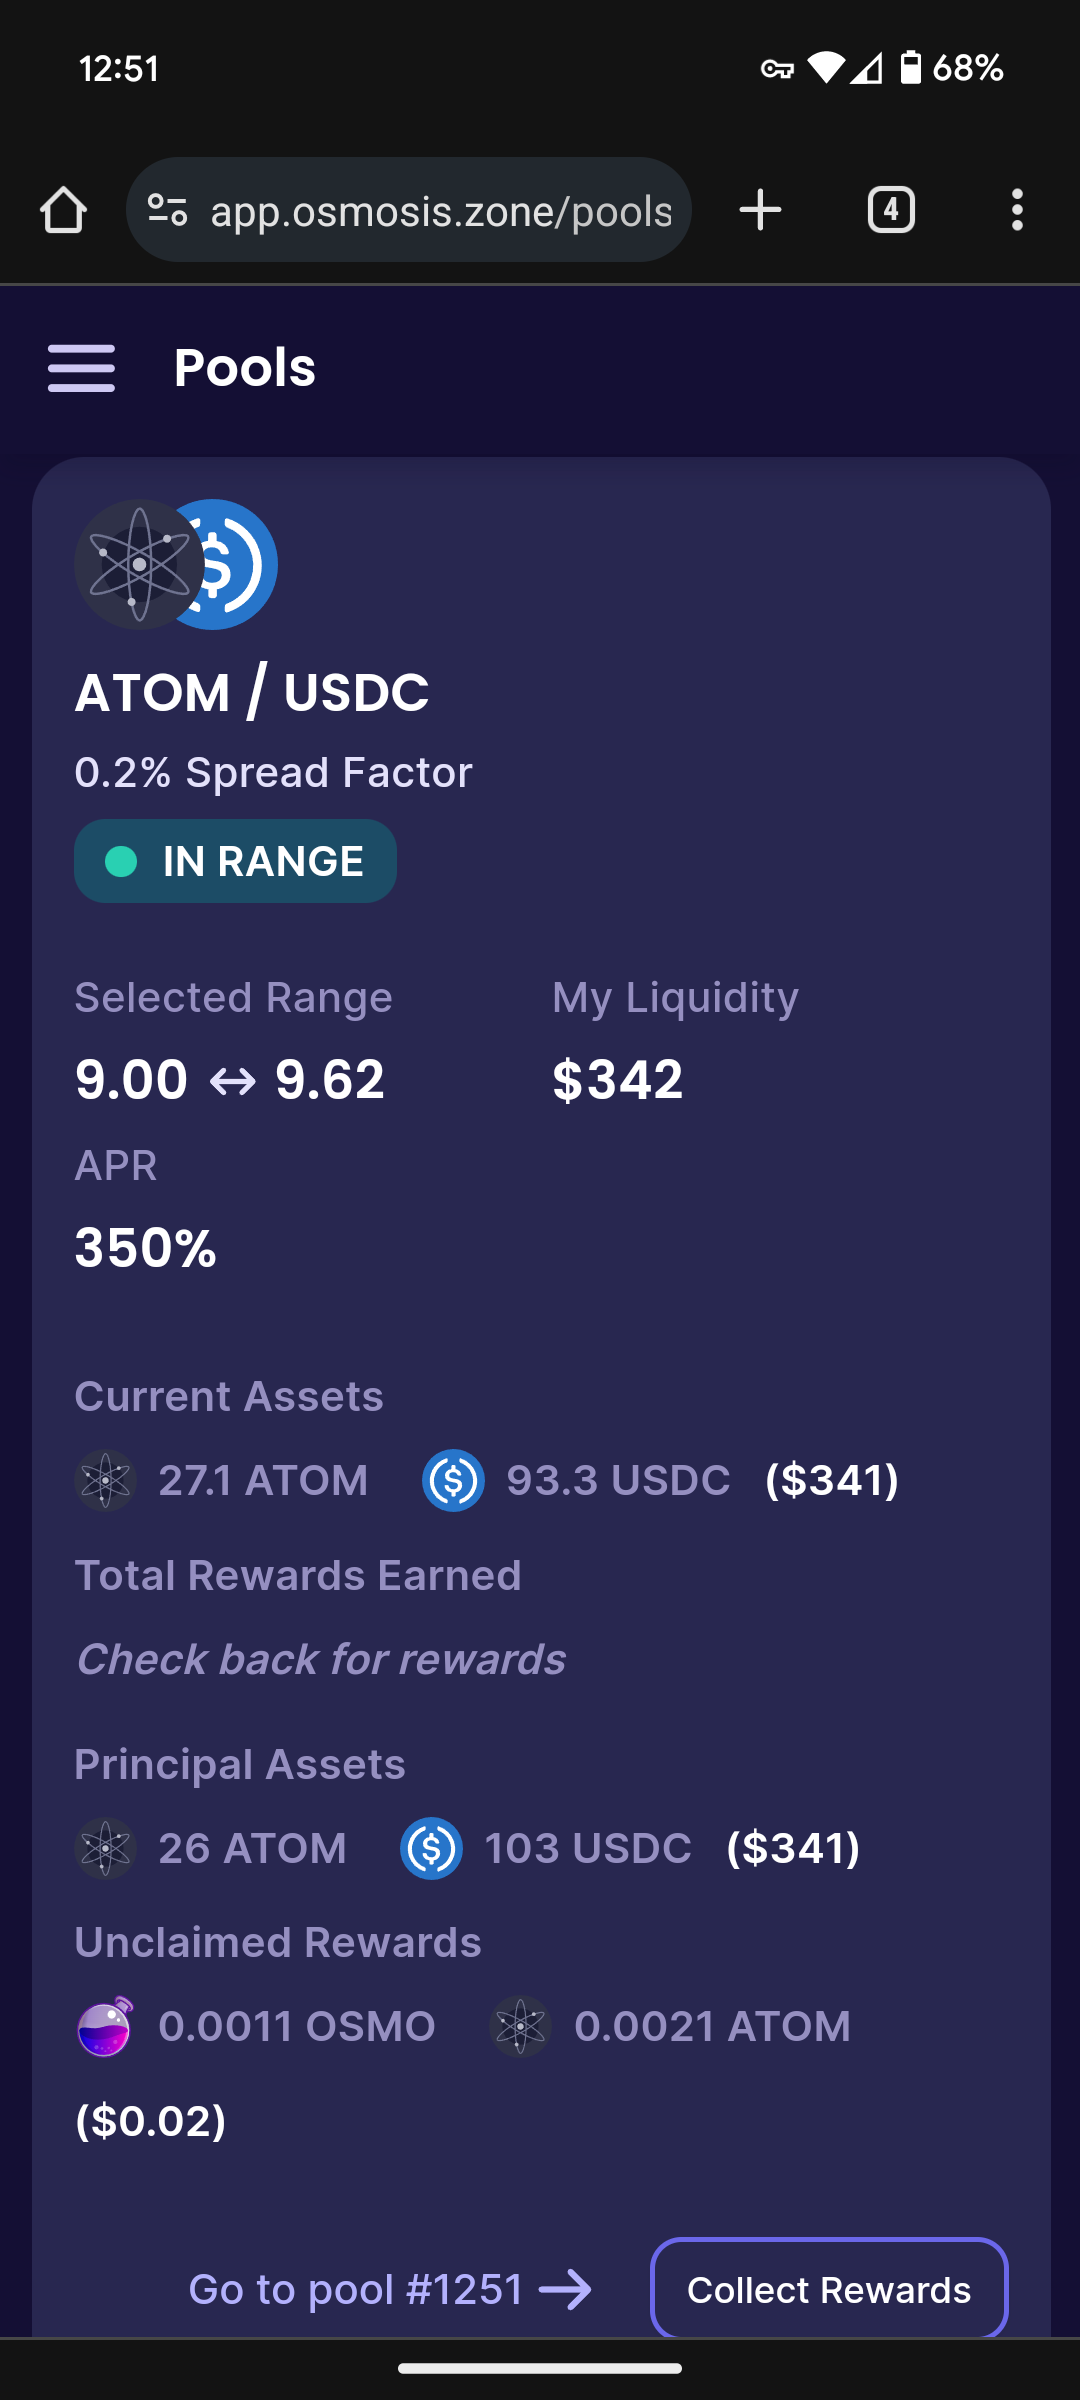Open a new browser tab

760,210
